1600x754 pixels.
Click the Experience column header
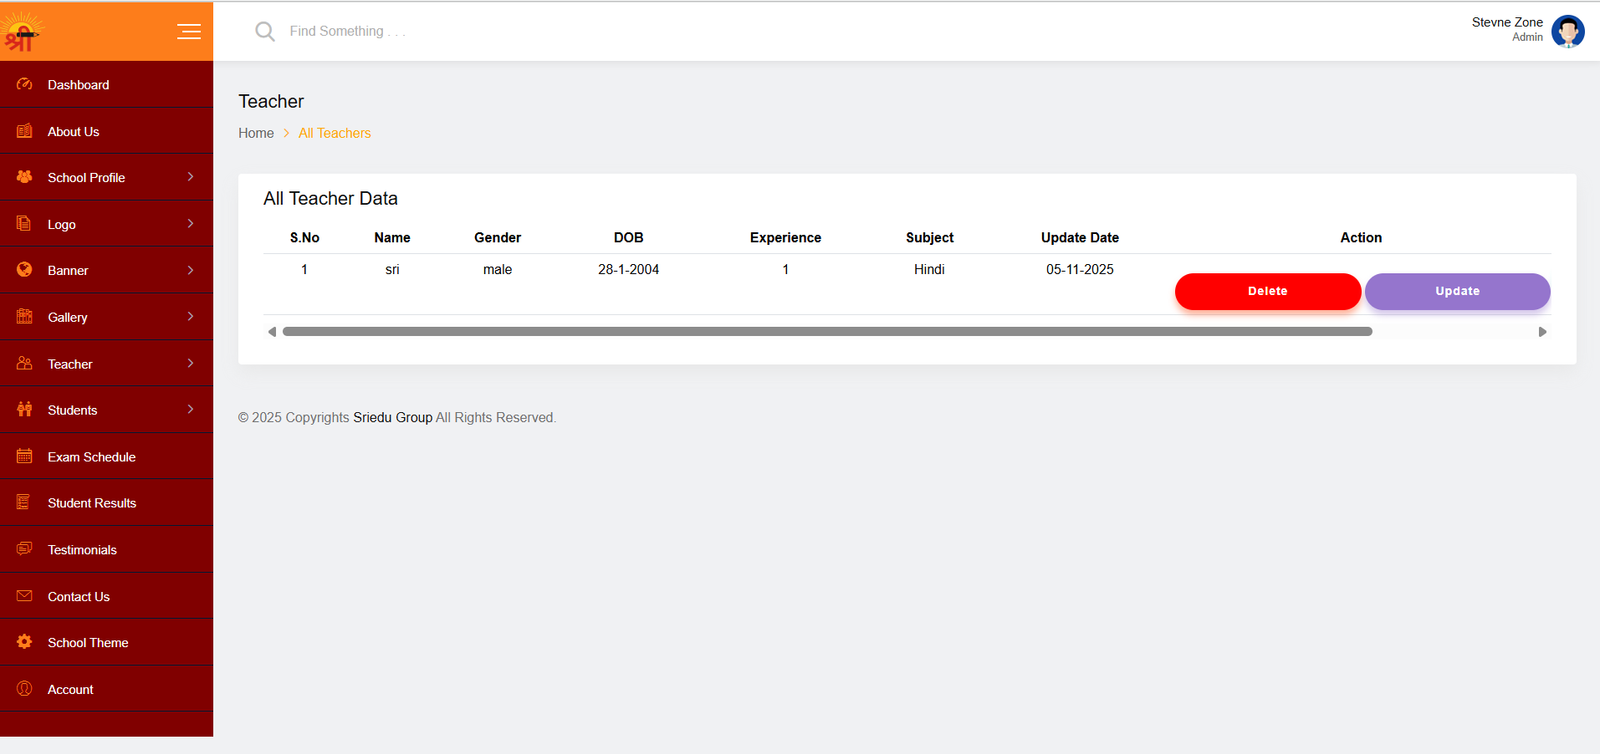point(785,238)
